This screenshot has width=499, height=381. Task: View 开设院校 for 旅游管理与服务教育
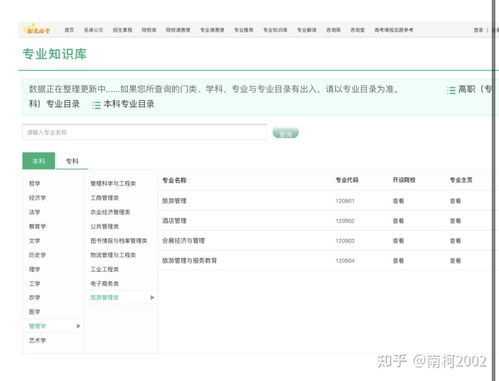click(398, 261)
